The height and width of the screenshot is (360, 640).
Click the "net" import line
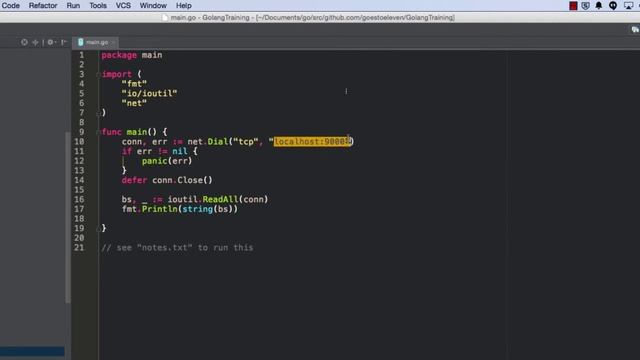(x=134, y=103)
